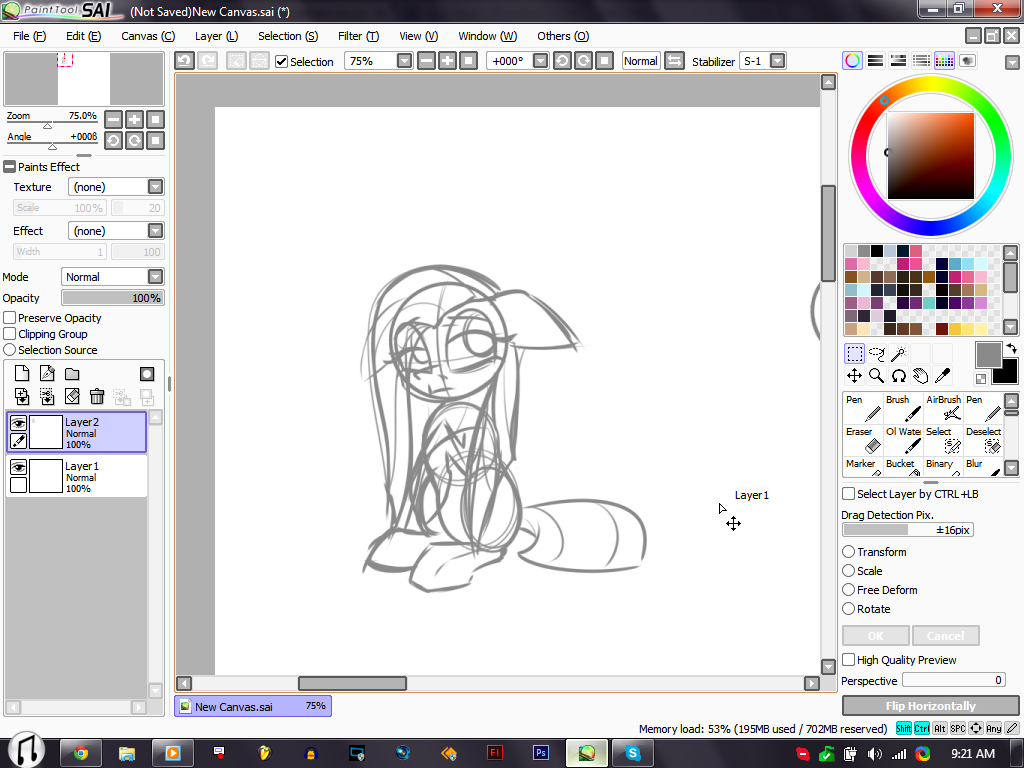Click the Perspective value input field
1024x768 pixels.
953,680
